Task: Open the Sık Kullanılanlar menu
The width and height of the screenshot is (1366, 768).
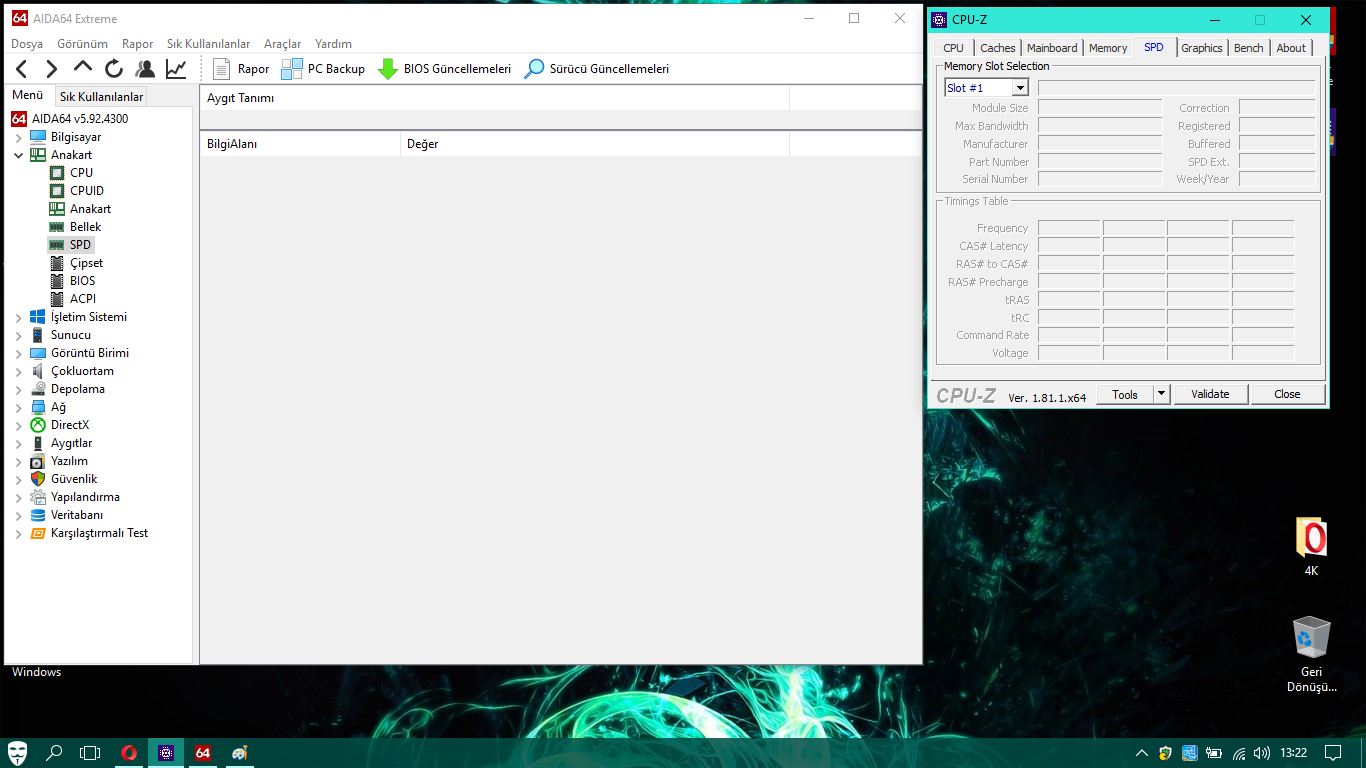Action: [208, 44]
